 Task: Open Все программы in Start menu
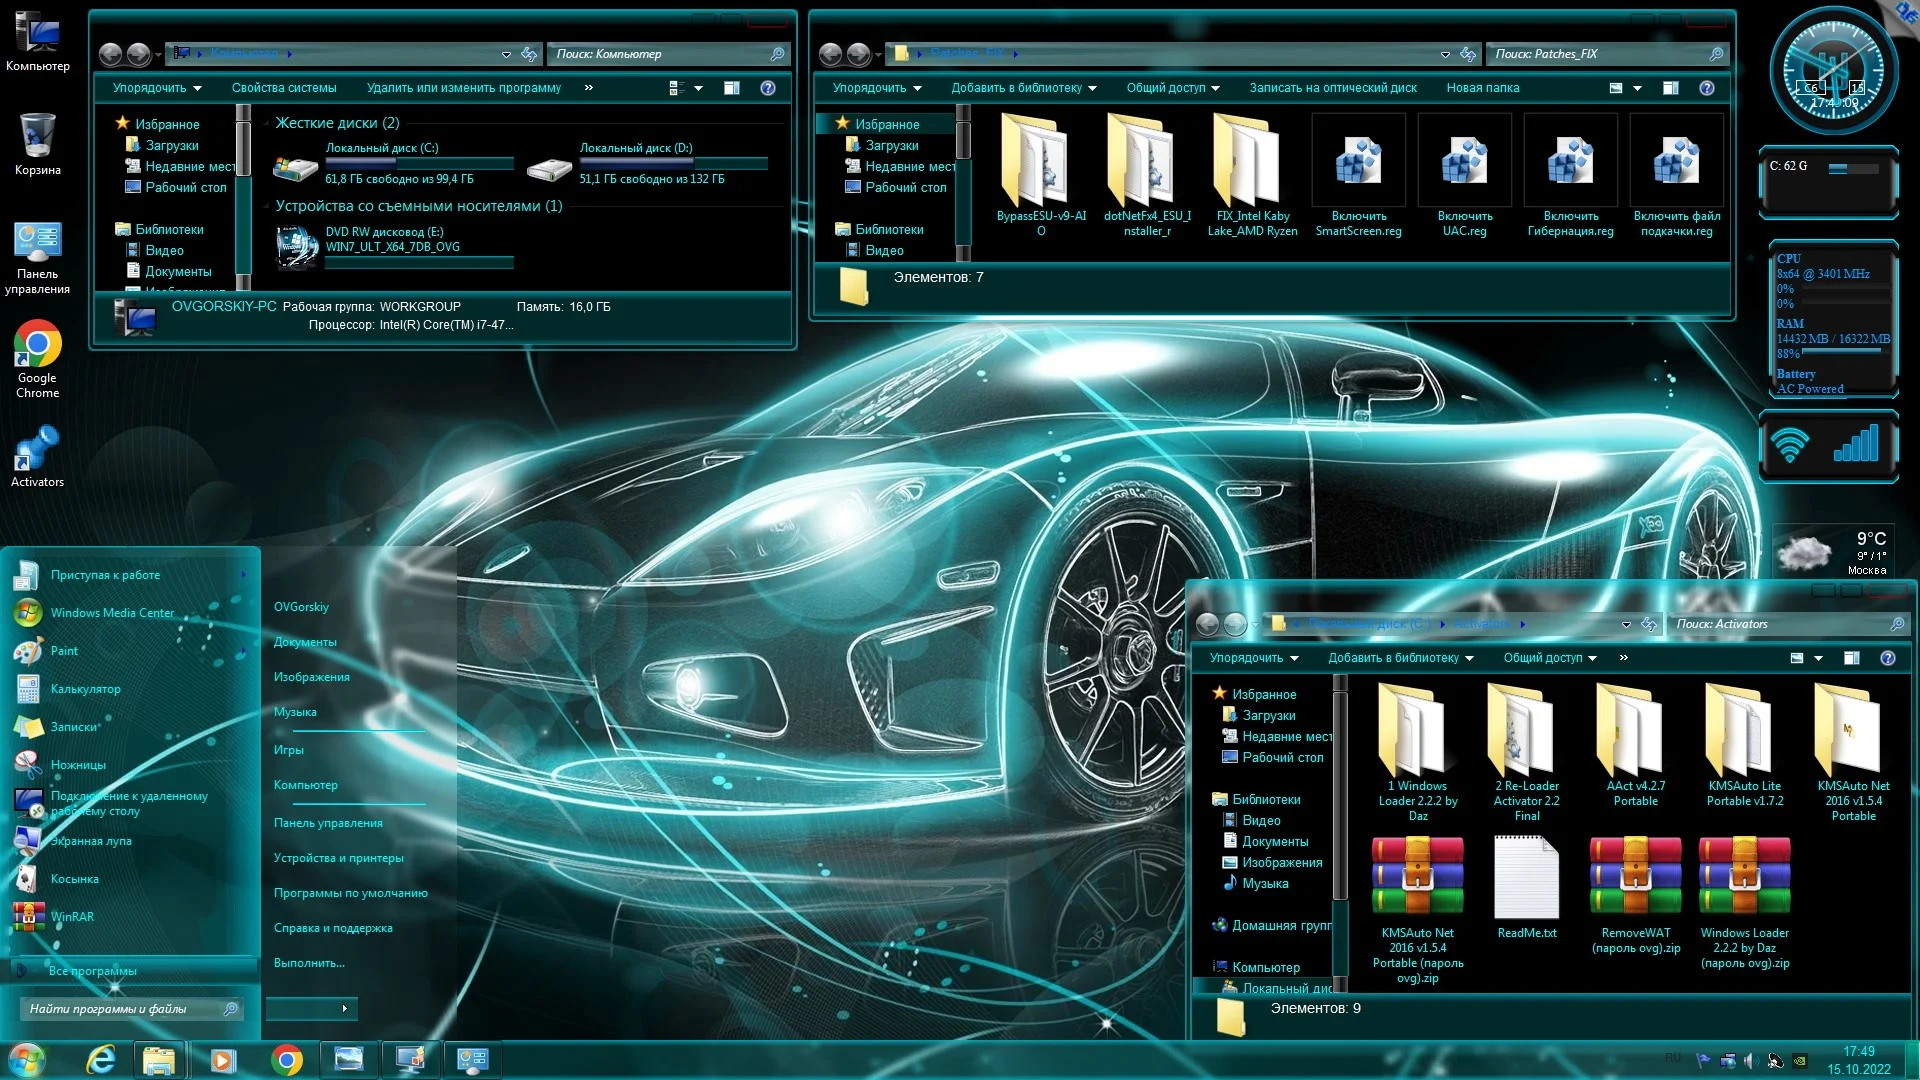pyautogui.click(x=92, y=971)
